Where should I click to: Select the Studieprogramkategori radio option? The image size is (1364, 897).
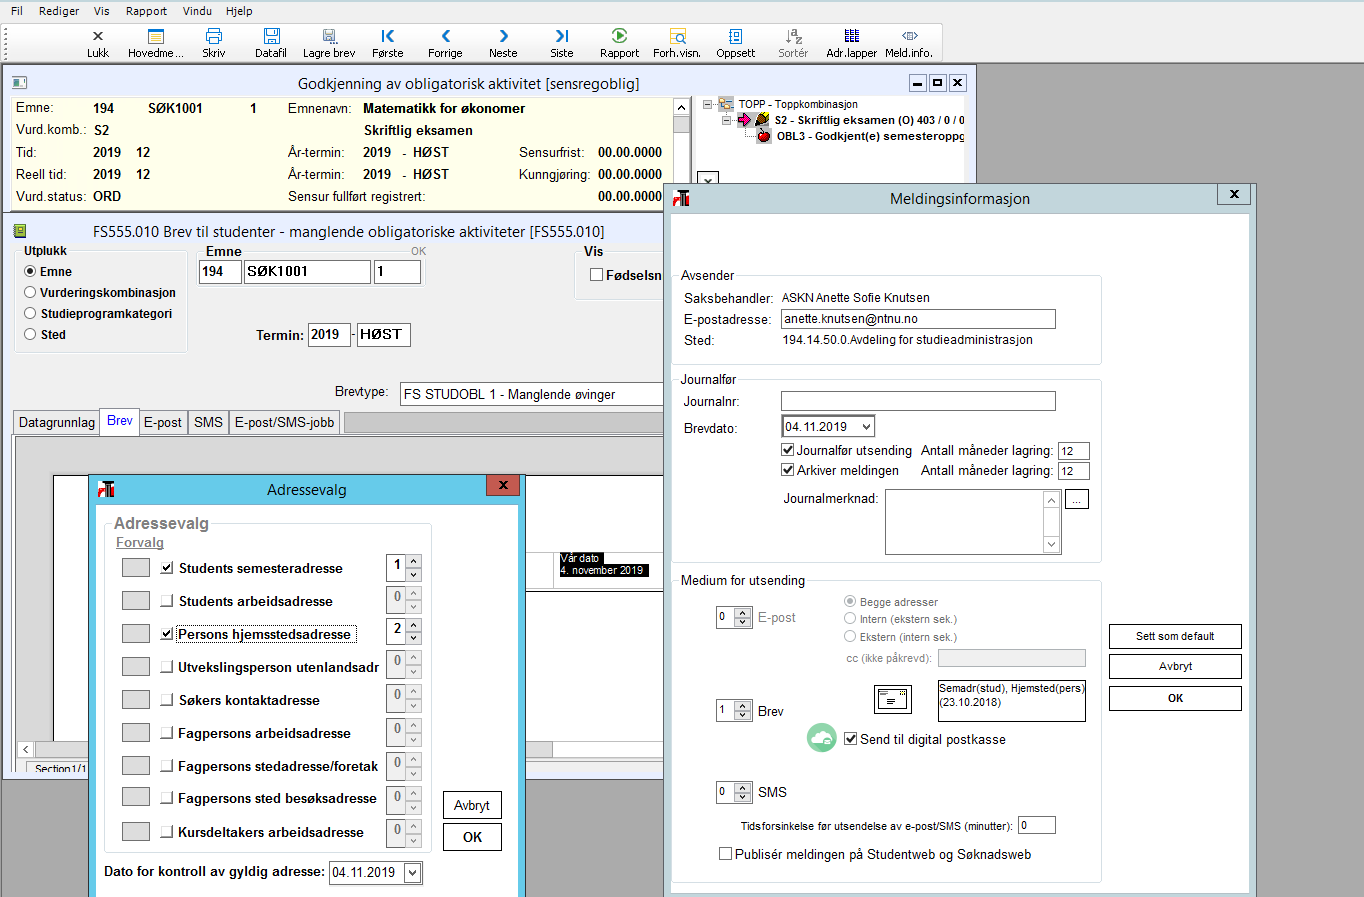pos(30,313)
